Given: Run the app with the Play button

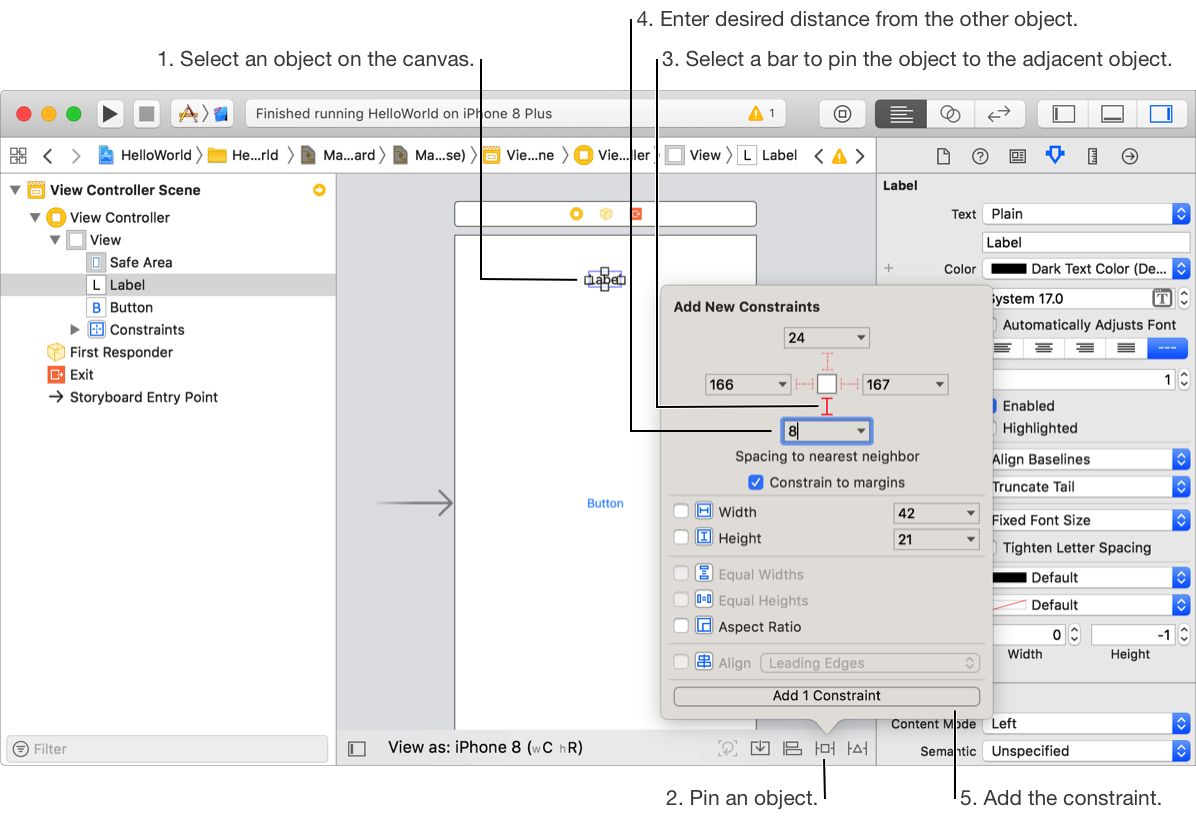Looking at the screenshot, I should (x=110, y=114).
